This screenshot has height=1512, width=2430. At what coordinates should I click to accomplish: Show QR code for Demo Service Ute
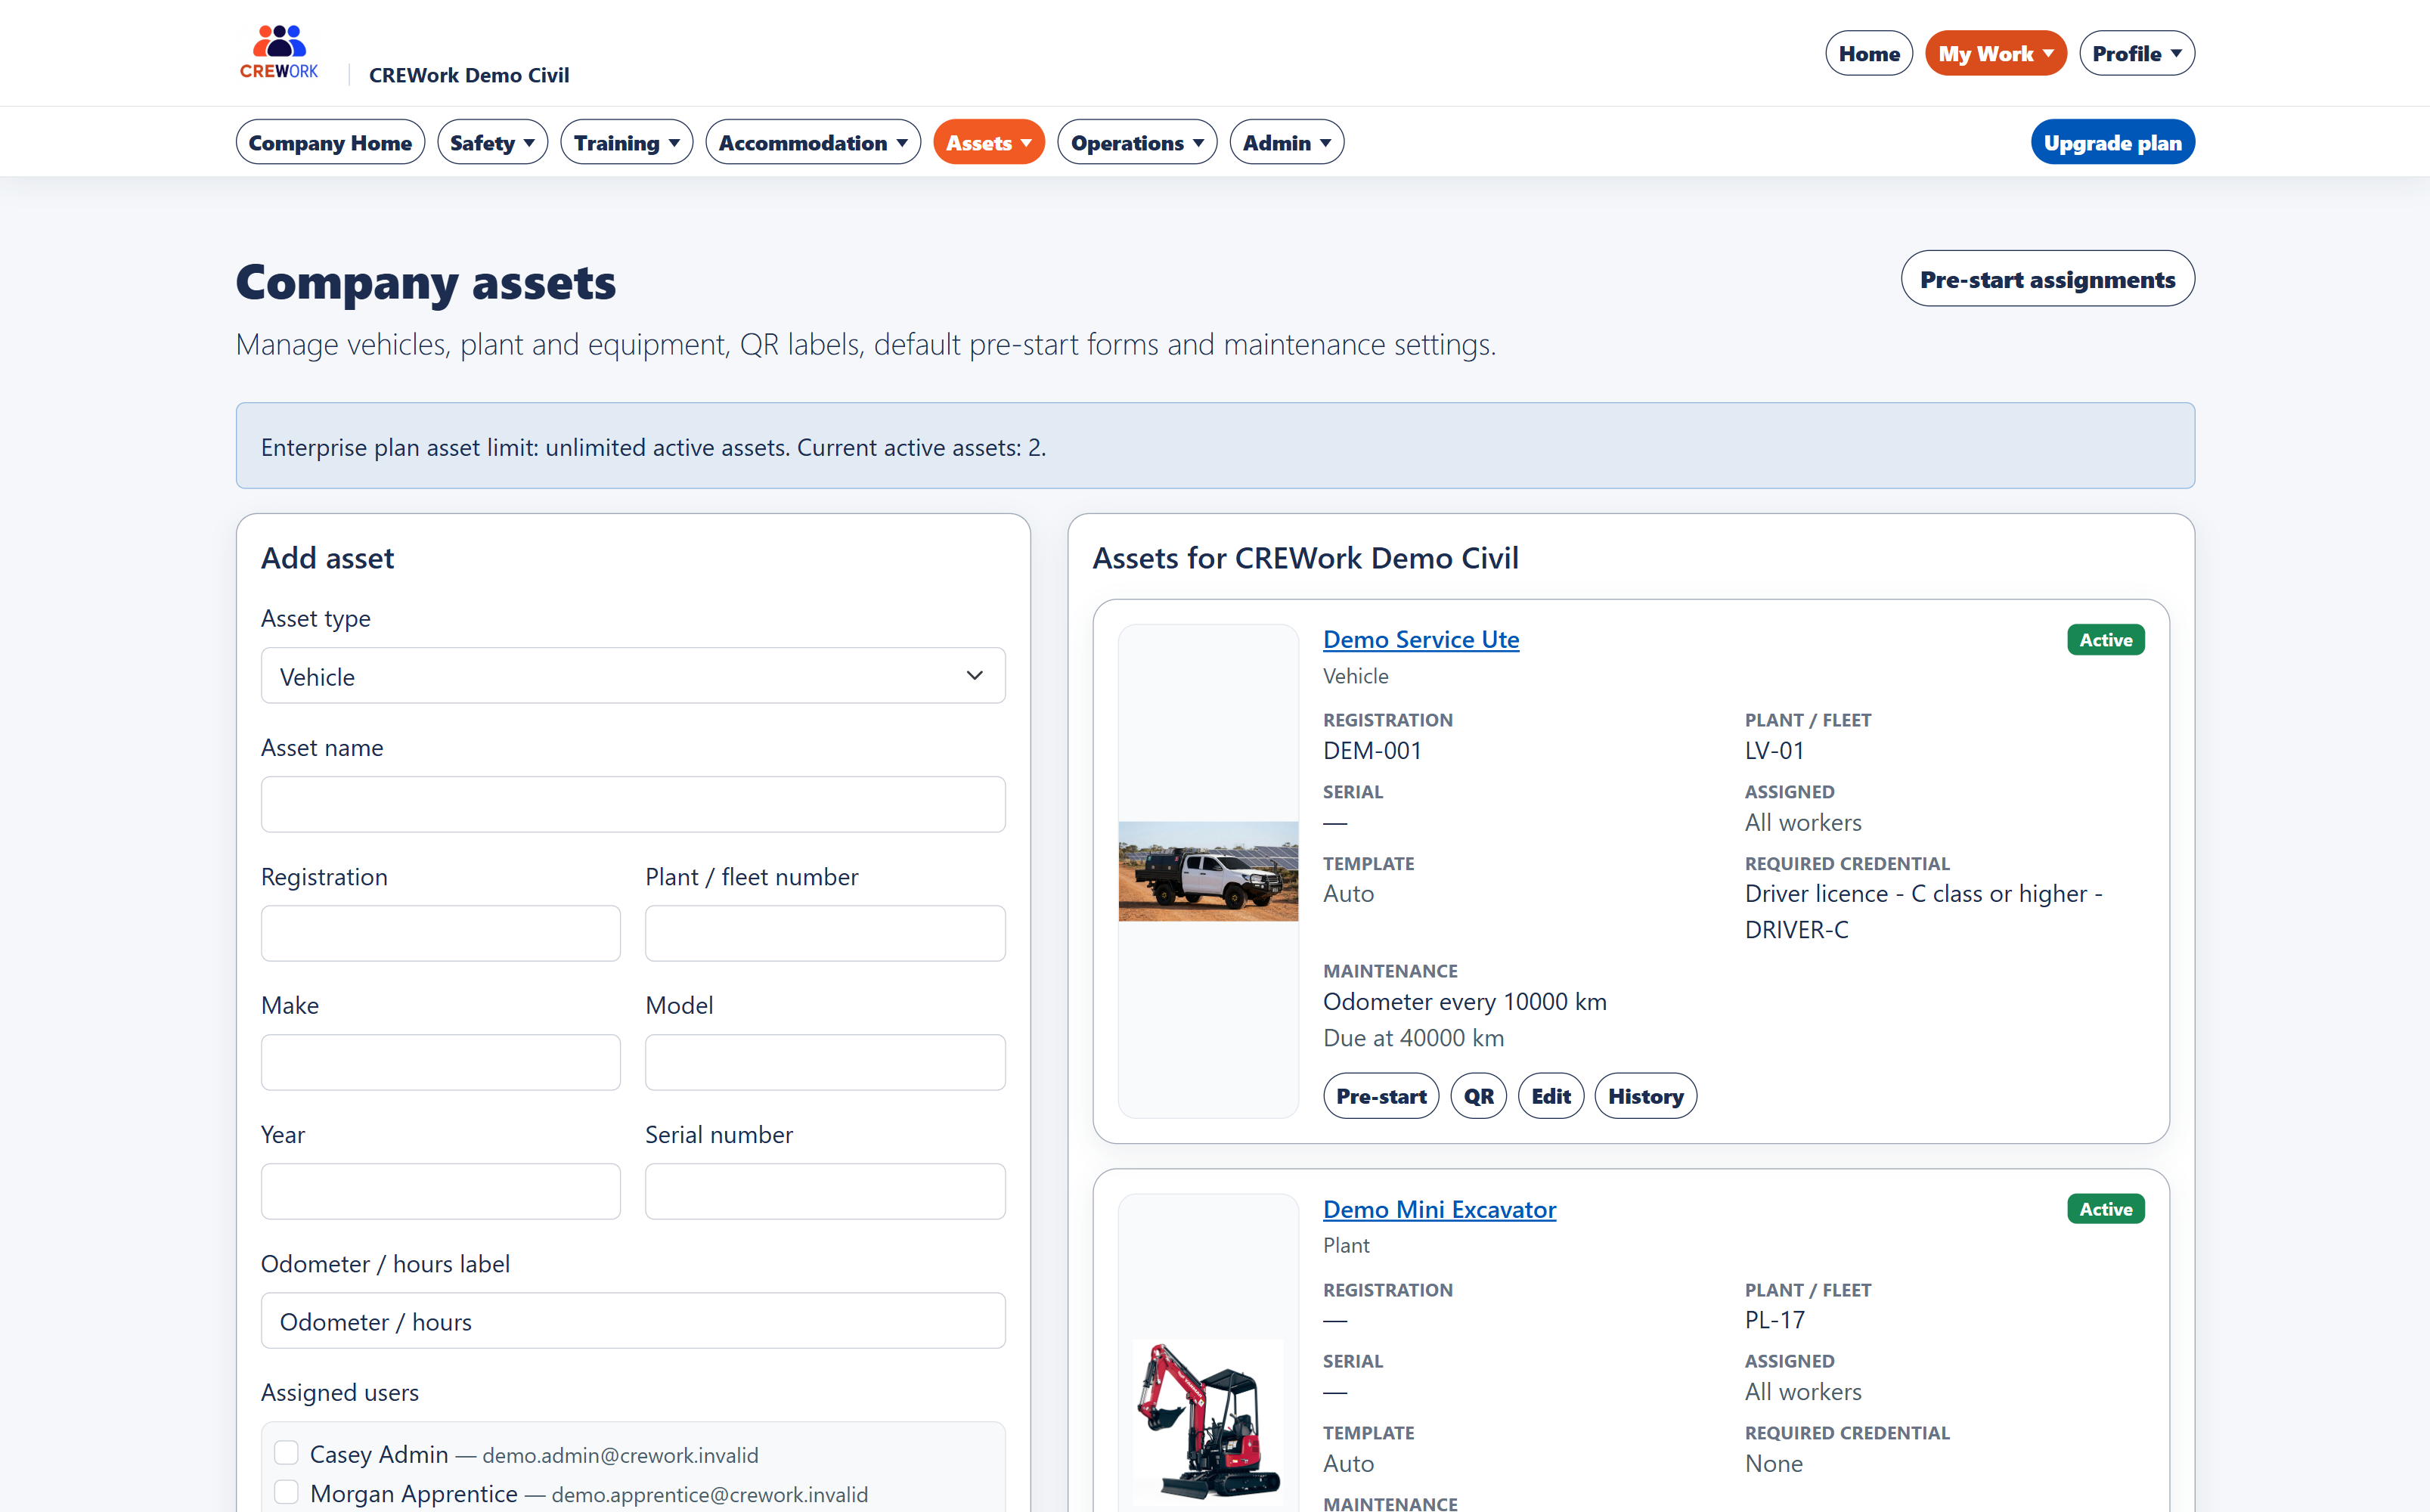[1478, 1096]
